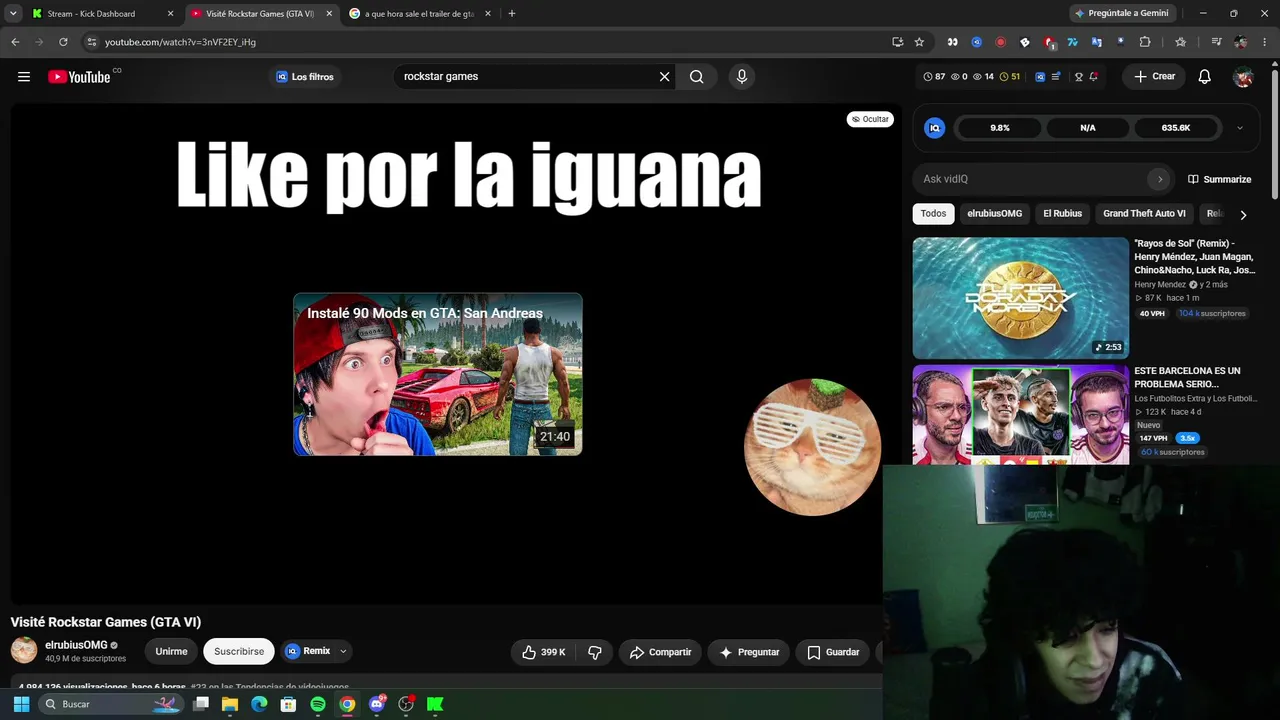Switch to the 'a que hora sale el trailer' tab
The width and height of the screenshot is (1280, 720).
click(x=420, y=14)
